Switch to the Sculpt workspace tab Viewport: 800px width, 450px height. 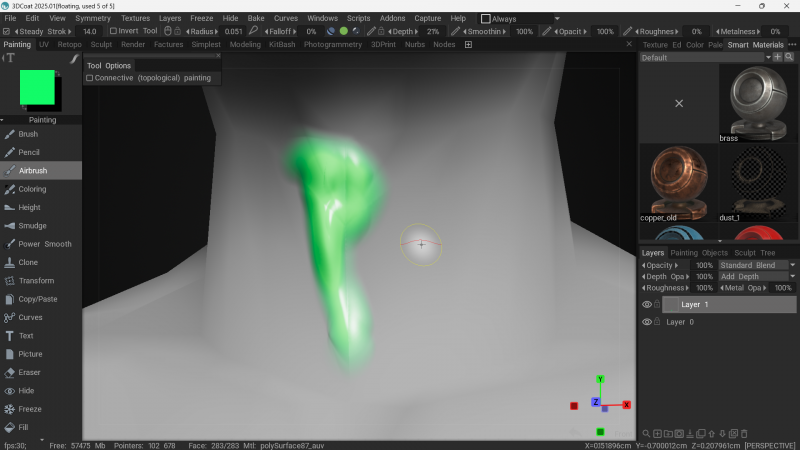(x=101, y=45)
